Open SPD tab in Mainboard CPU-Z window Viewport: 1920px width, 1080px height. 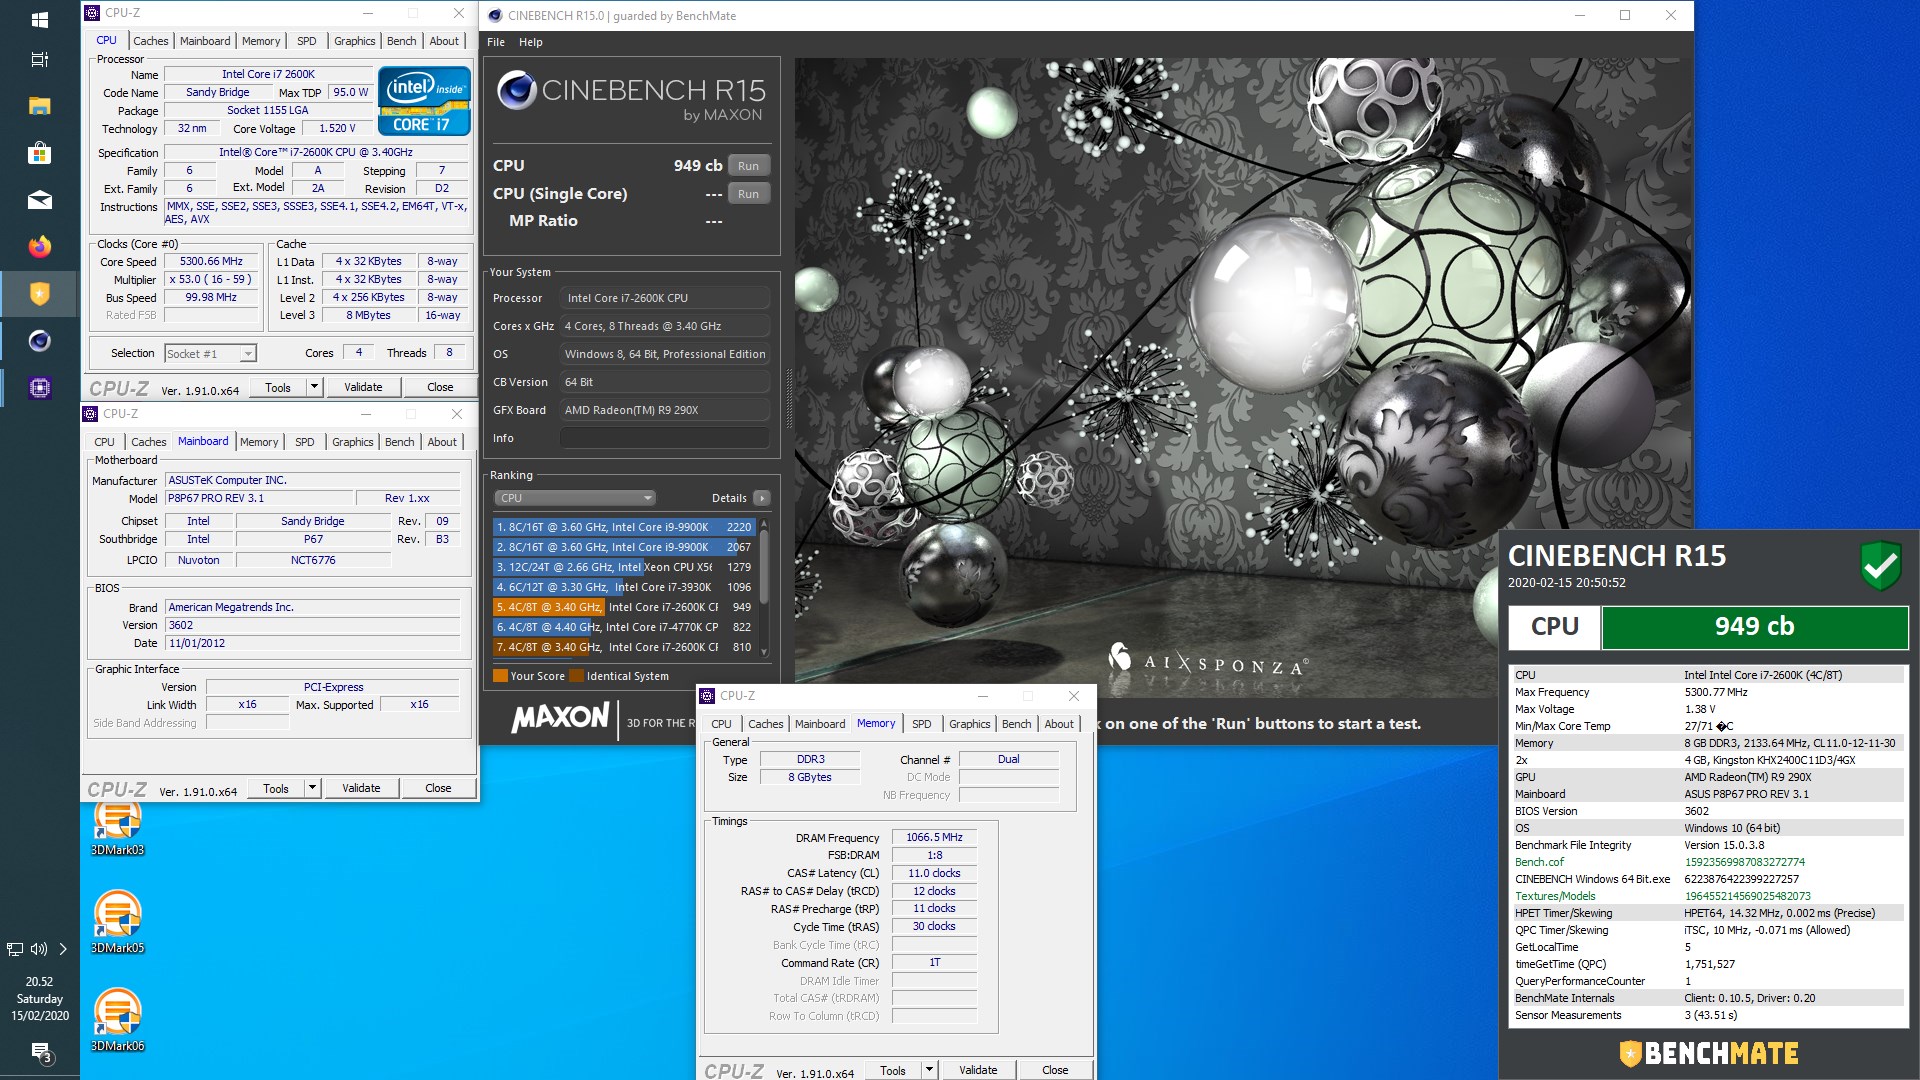tap(305, 442)
